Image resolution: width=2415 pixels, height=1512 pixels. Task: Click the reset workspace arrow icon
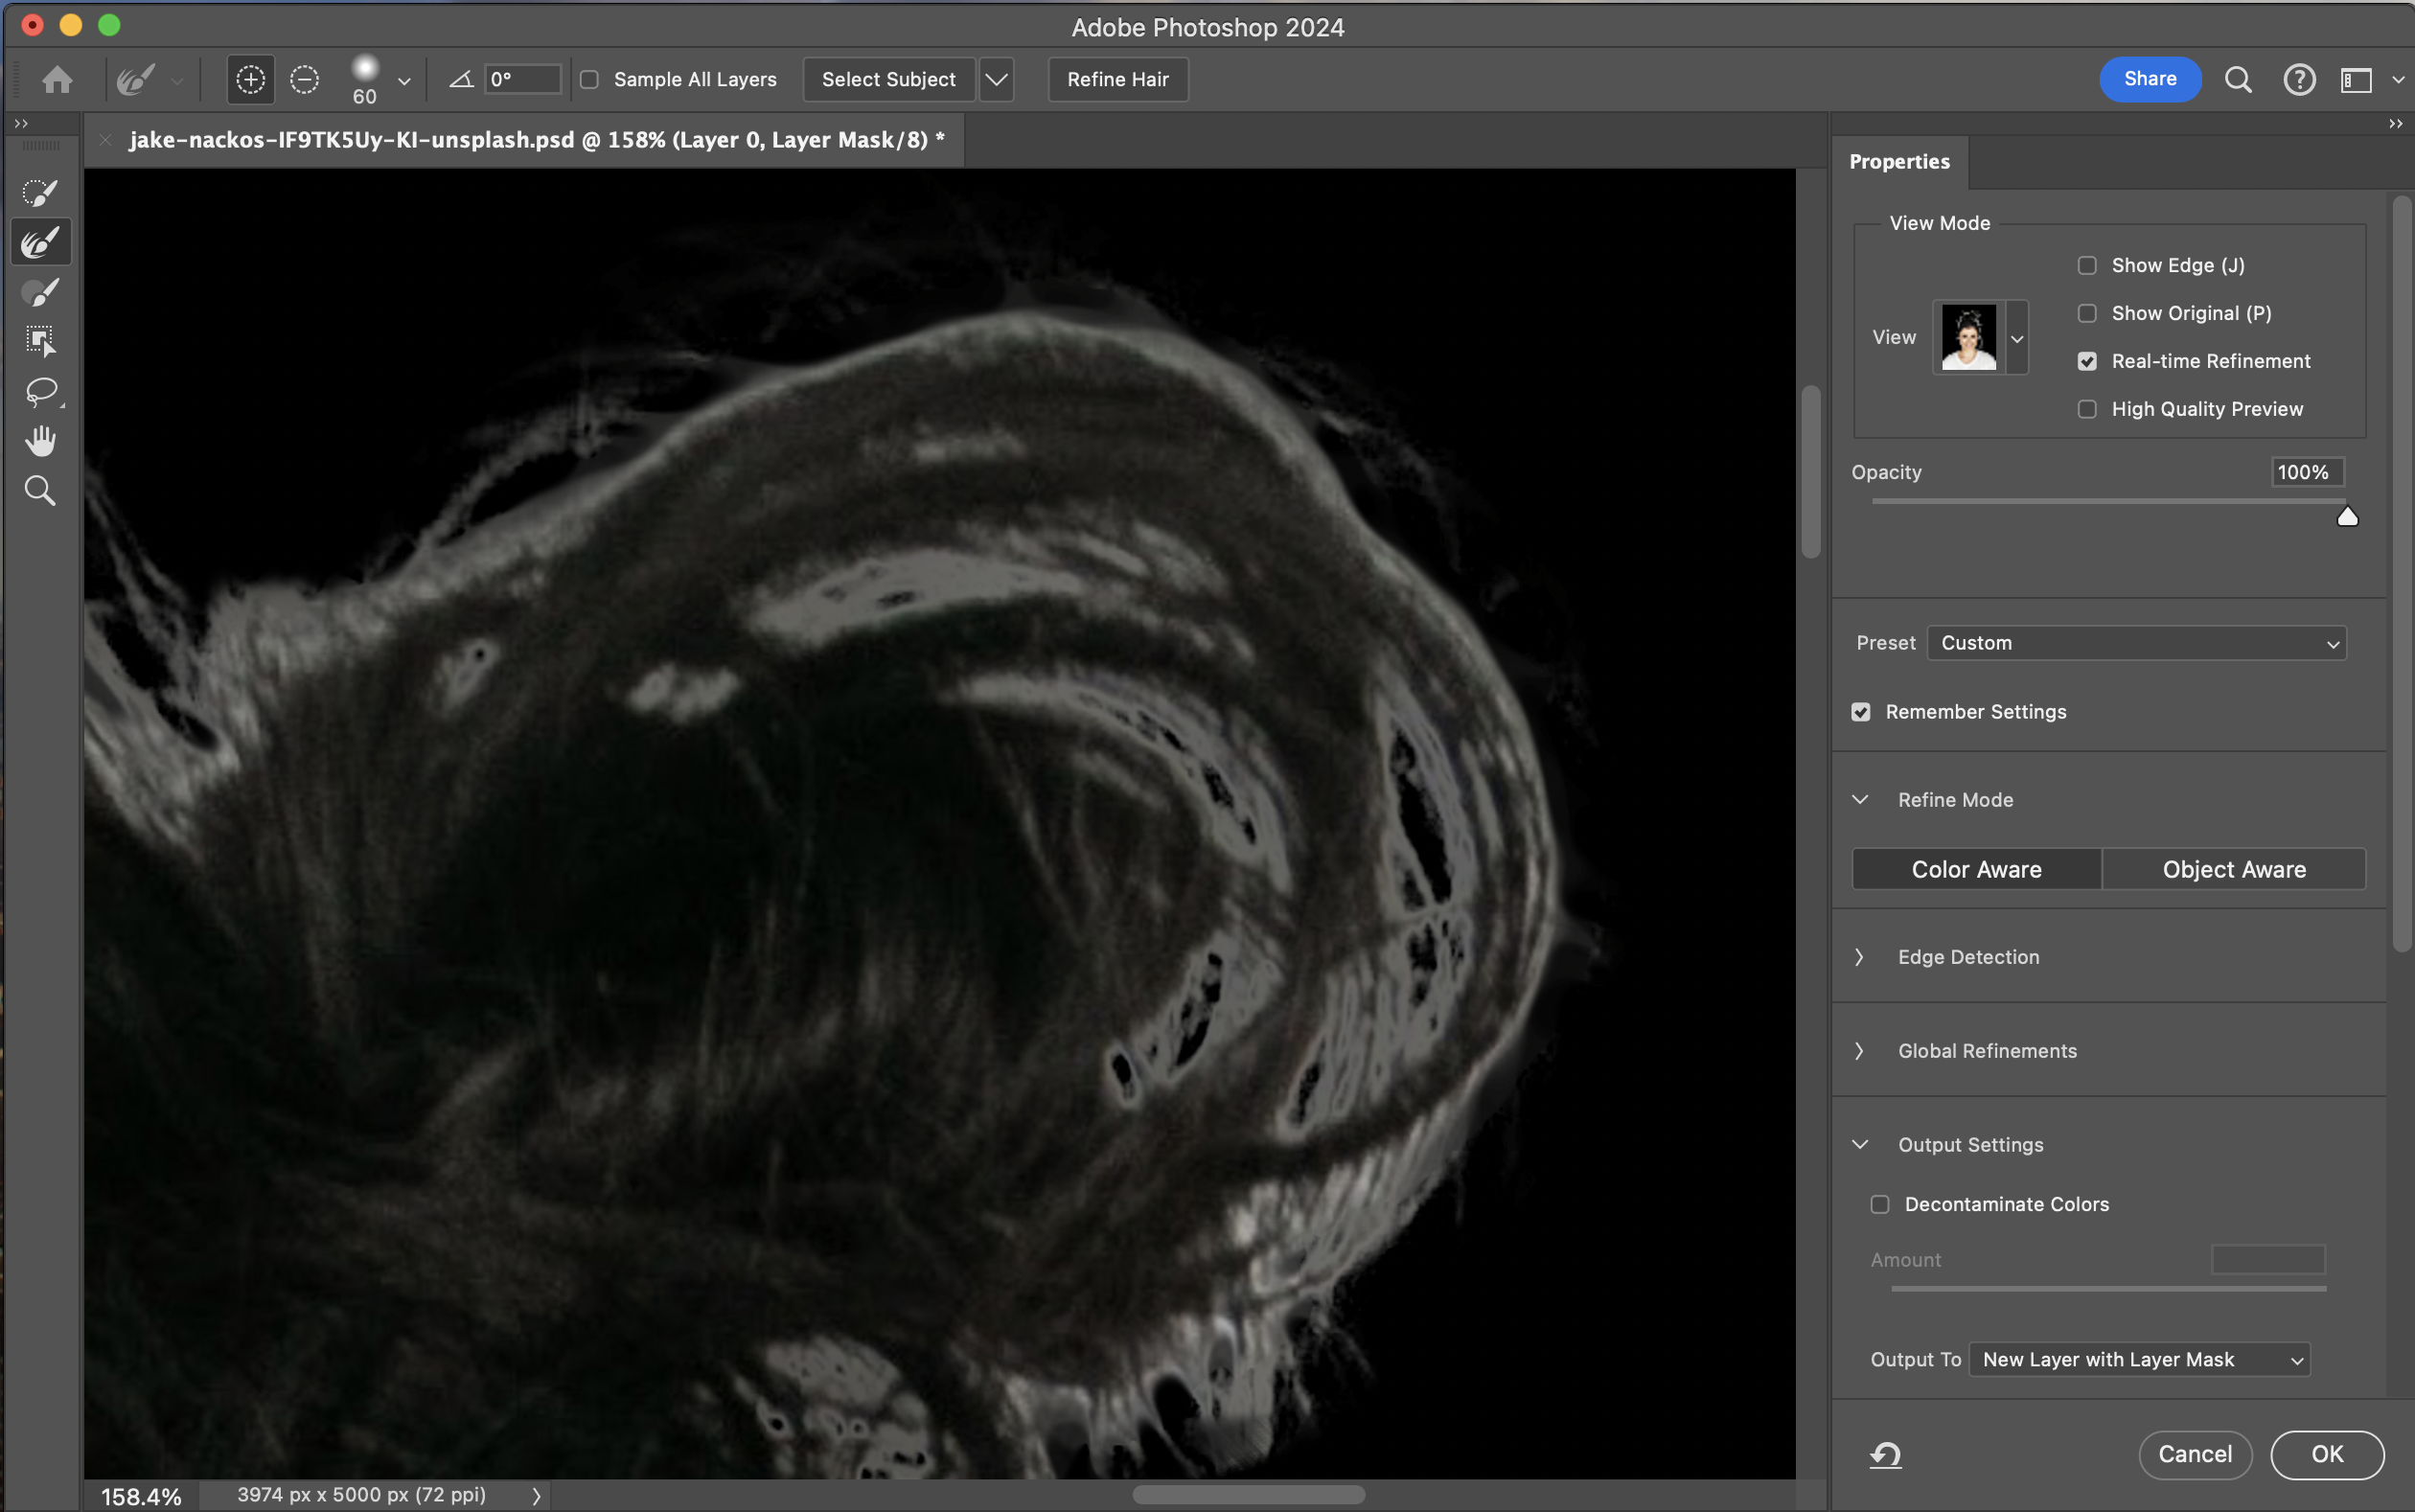pos(1886,1454)
